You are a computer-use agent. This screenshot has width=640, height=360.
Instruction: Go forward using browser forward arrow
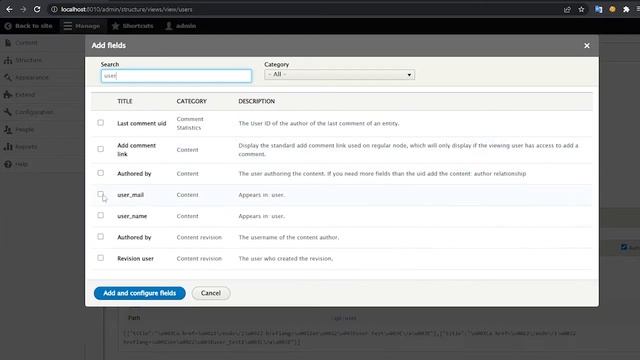point(23,9)
